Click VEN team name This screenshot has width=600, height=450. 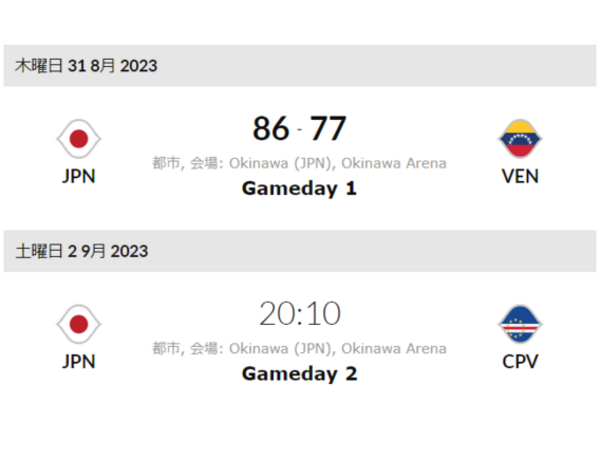520,176
